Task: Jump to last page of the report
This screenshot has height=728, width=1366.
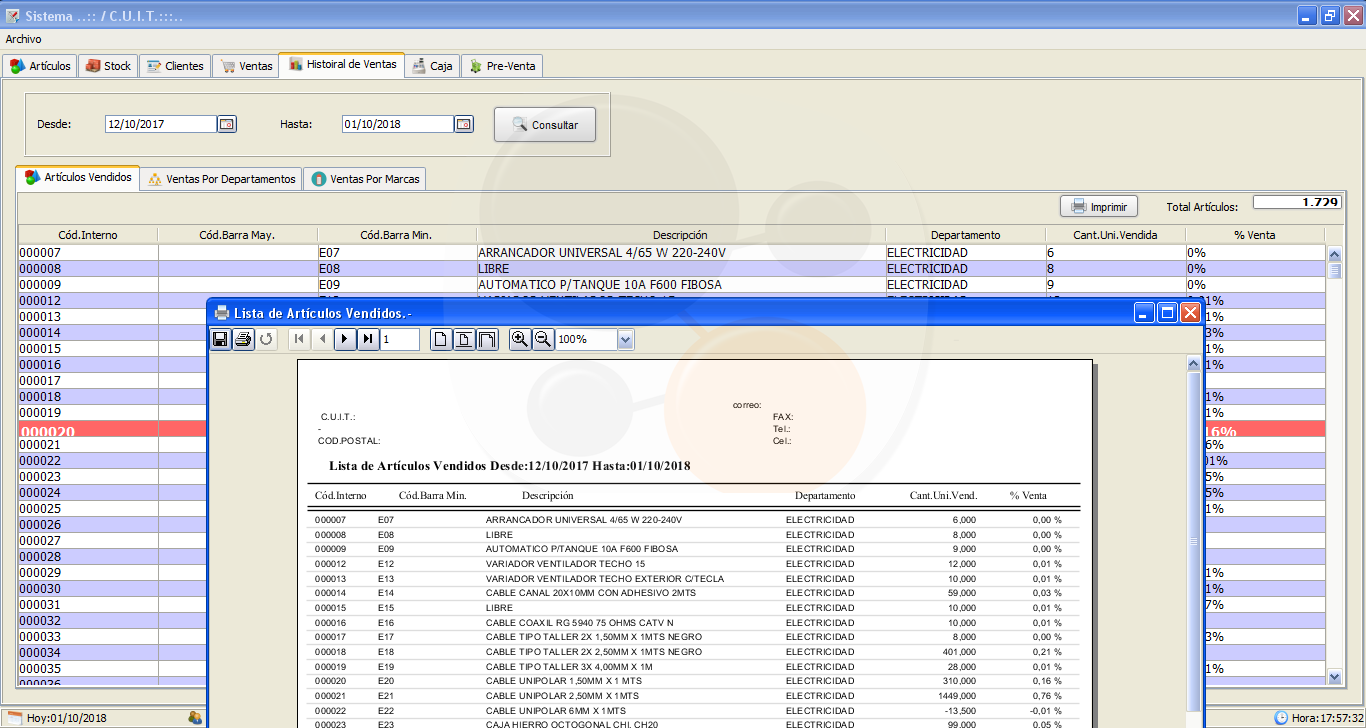Action: (x=368, y=340)
